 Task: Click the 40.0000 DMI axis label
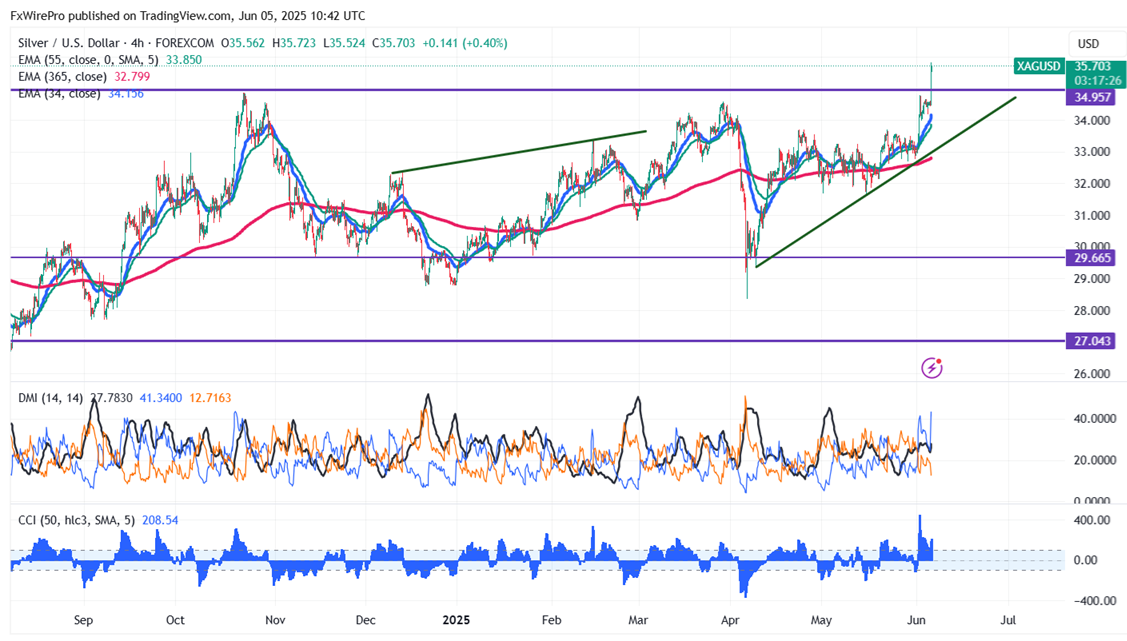(x=1095, y=419)
